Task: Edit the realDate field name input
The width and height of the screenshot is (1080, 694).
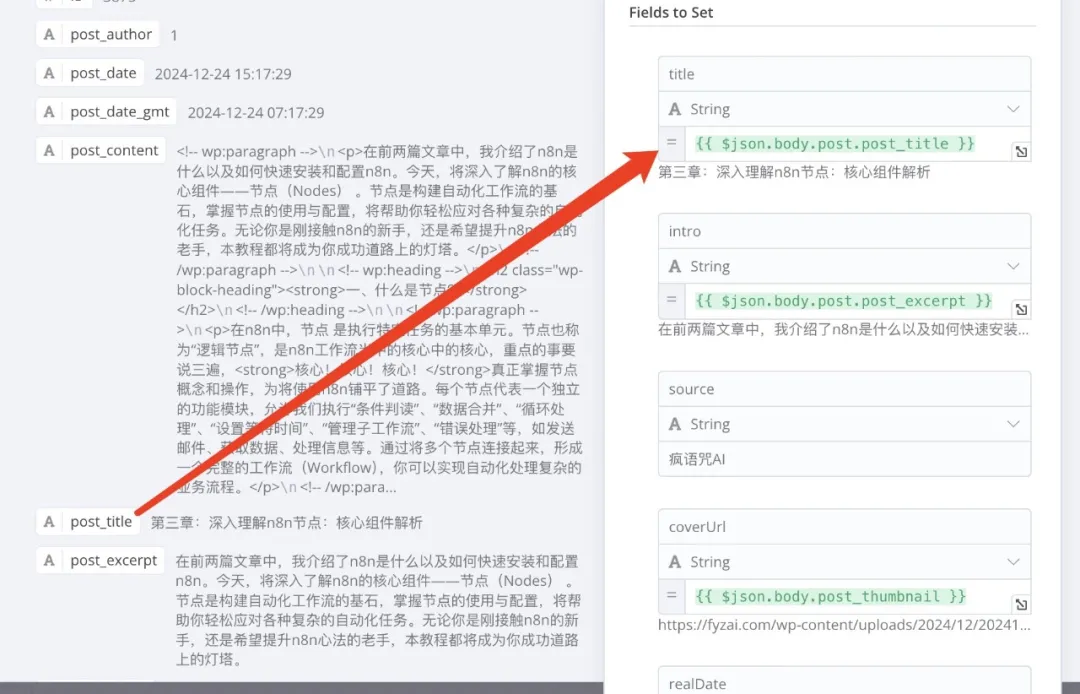Action: pyautogui.click(x=844, y=682)
